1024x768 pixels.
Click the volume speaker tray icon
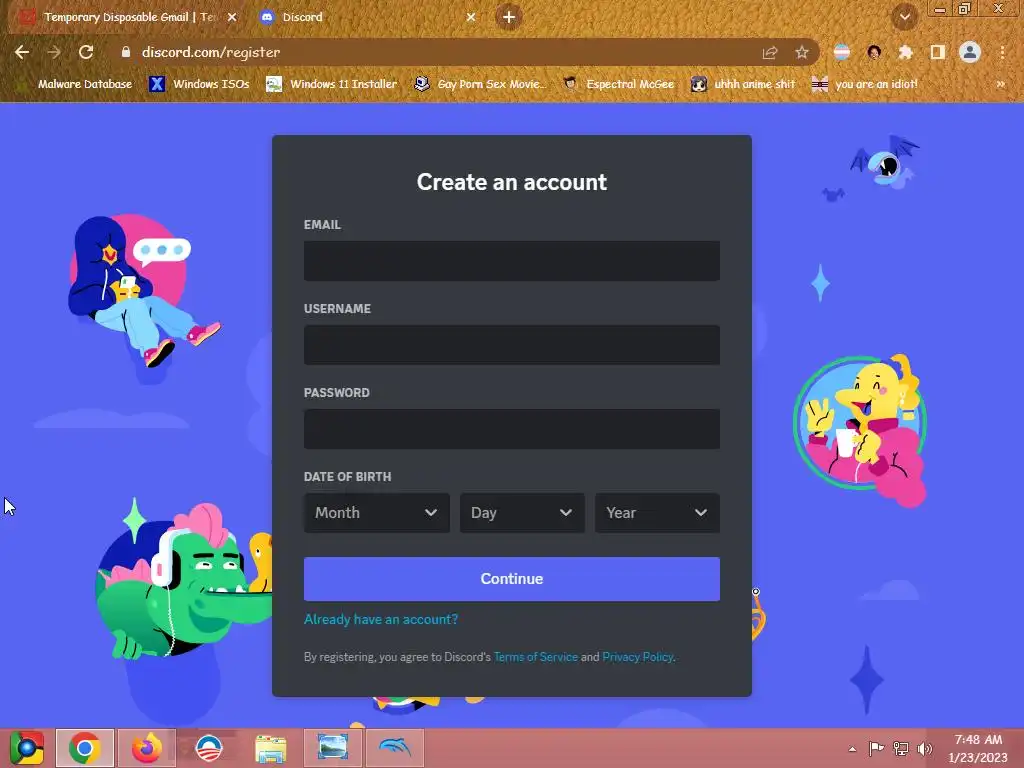click(925, 748)
